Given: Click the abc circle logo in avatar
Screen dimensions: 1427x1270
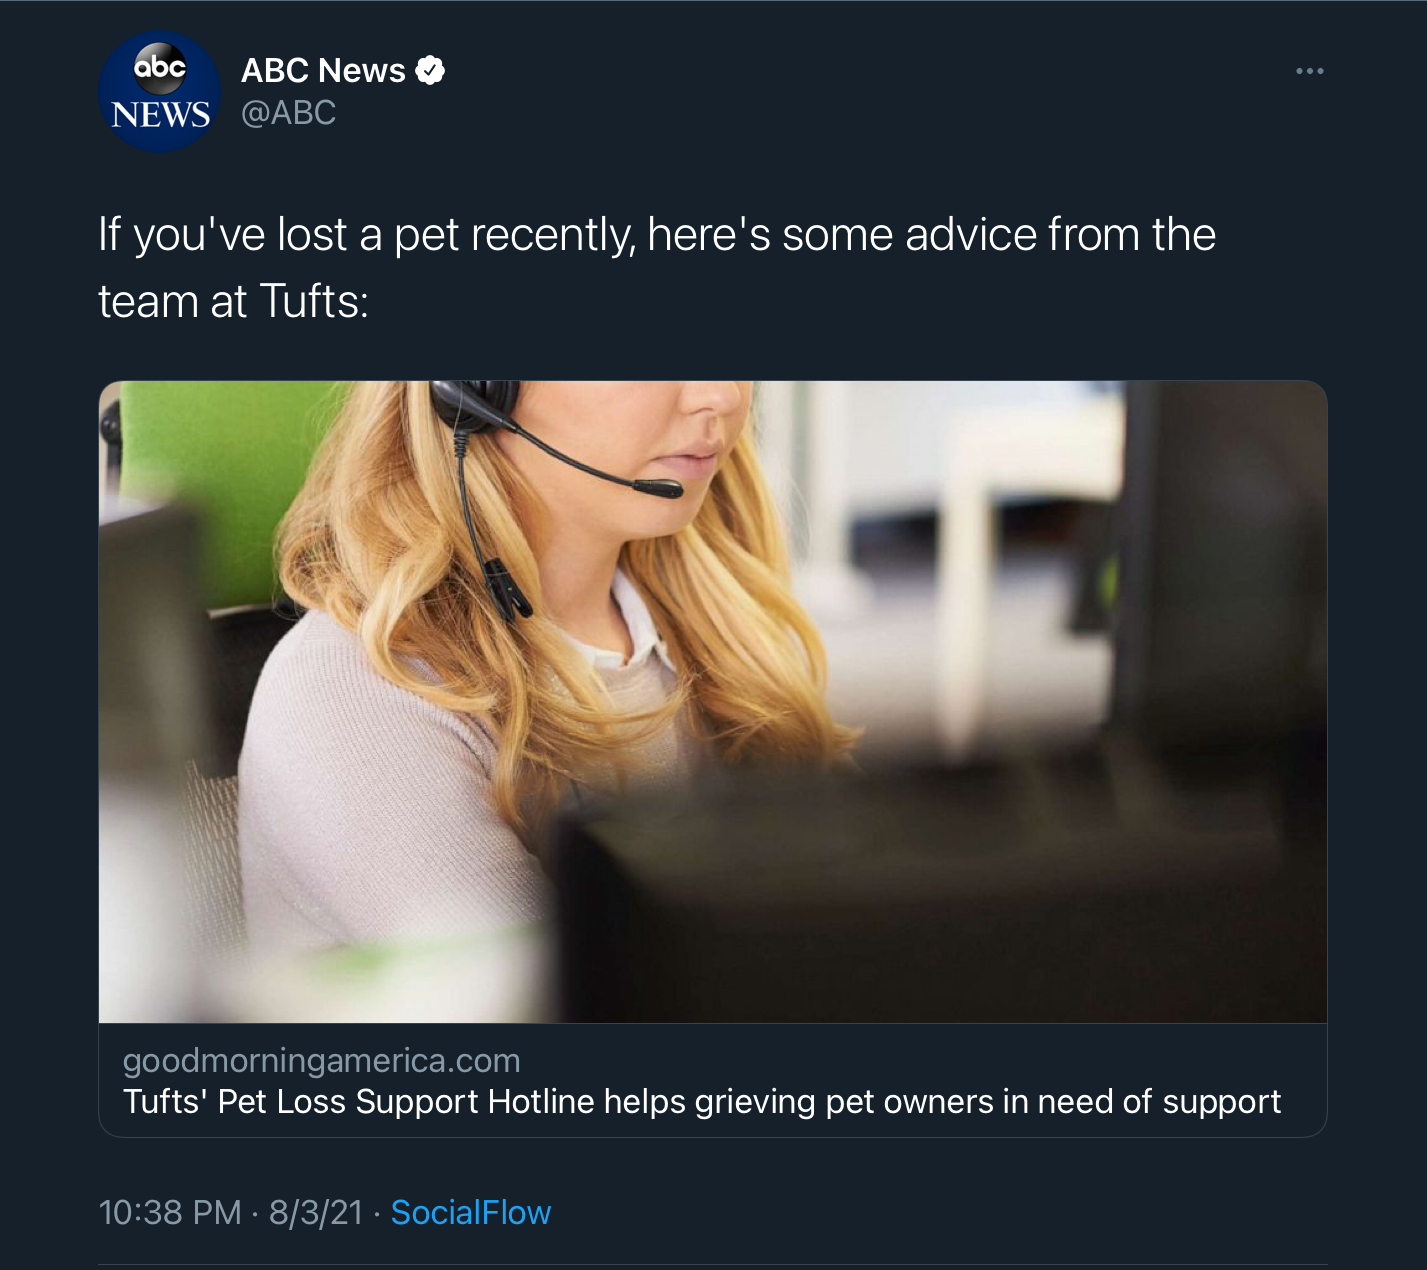Looking at the screenshot, I should click(160, 67).
